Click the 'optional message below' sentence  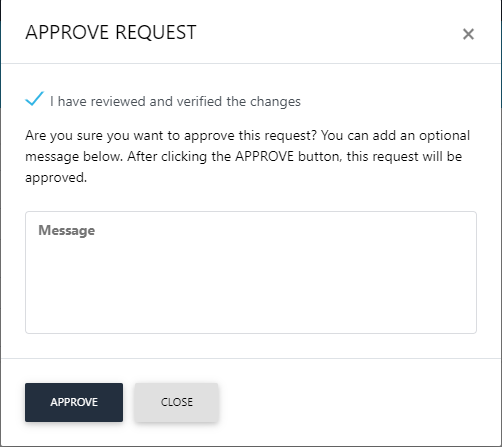pos(248,146)
